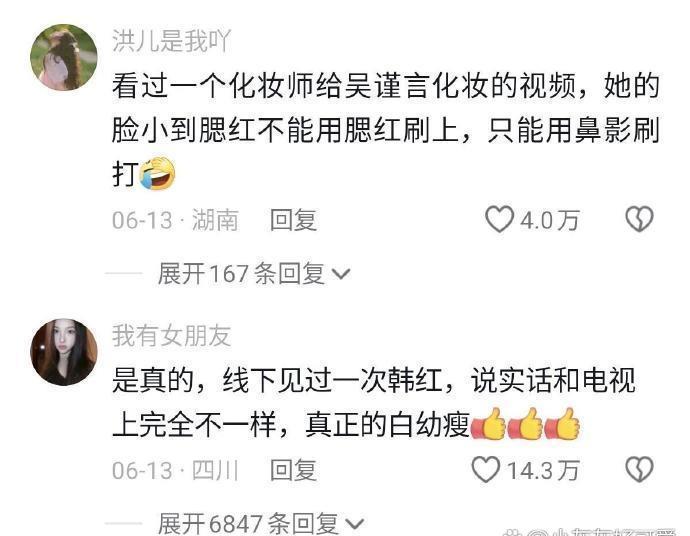Open username 洪儿是我吖
690x536 pixels.
tap(171, 41)
